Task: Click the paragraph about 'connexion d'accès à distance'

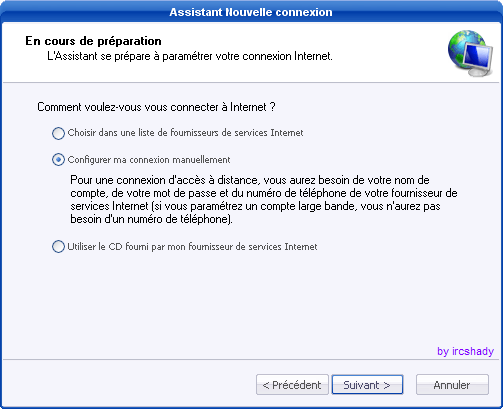Action: (264, 200)
